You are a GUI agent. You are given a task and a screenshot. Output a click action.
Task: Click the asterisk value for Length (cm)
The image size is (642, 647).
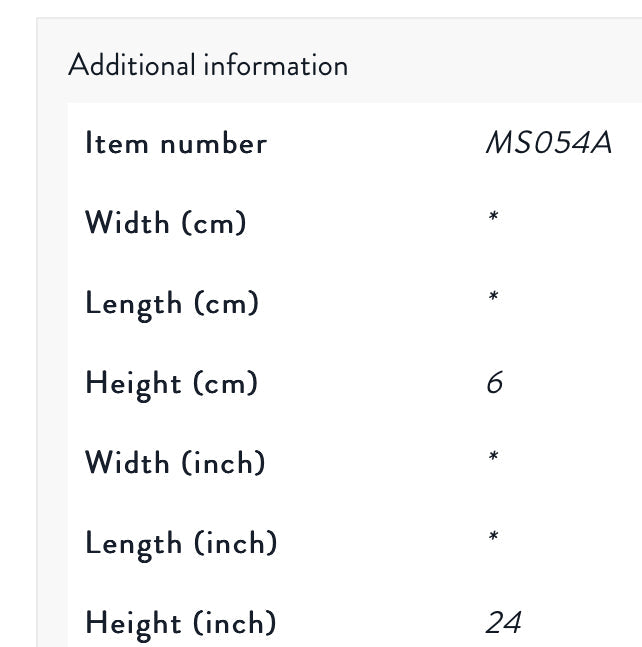coord(493,296)
